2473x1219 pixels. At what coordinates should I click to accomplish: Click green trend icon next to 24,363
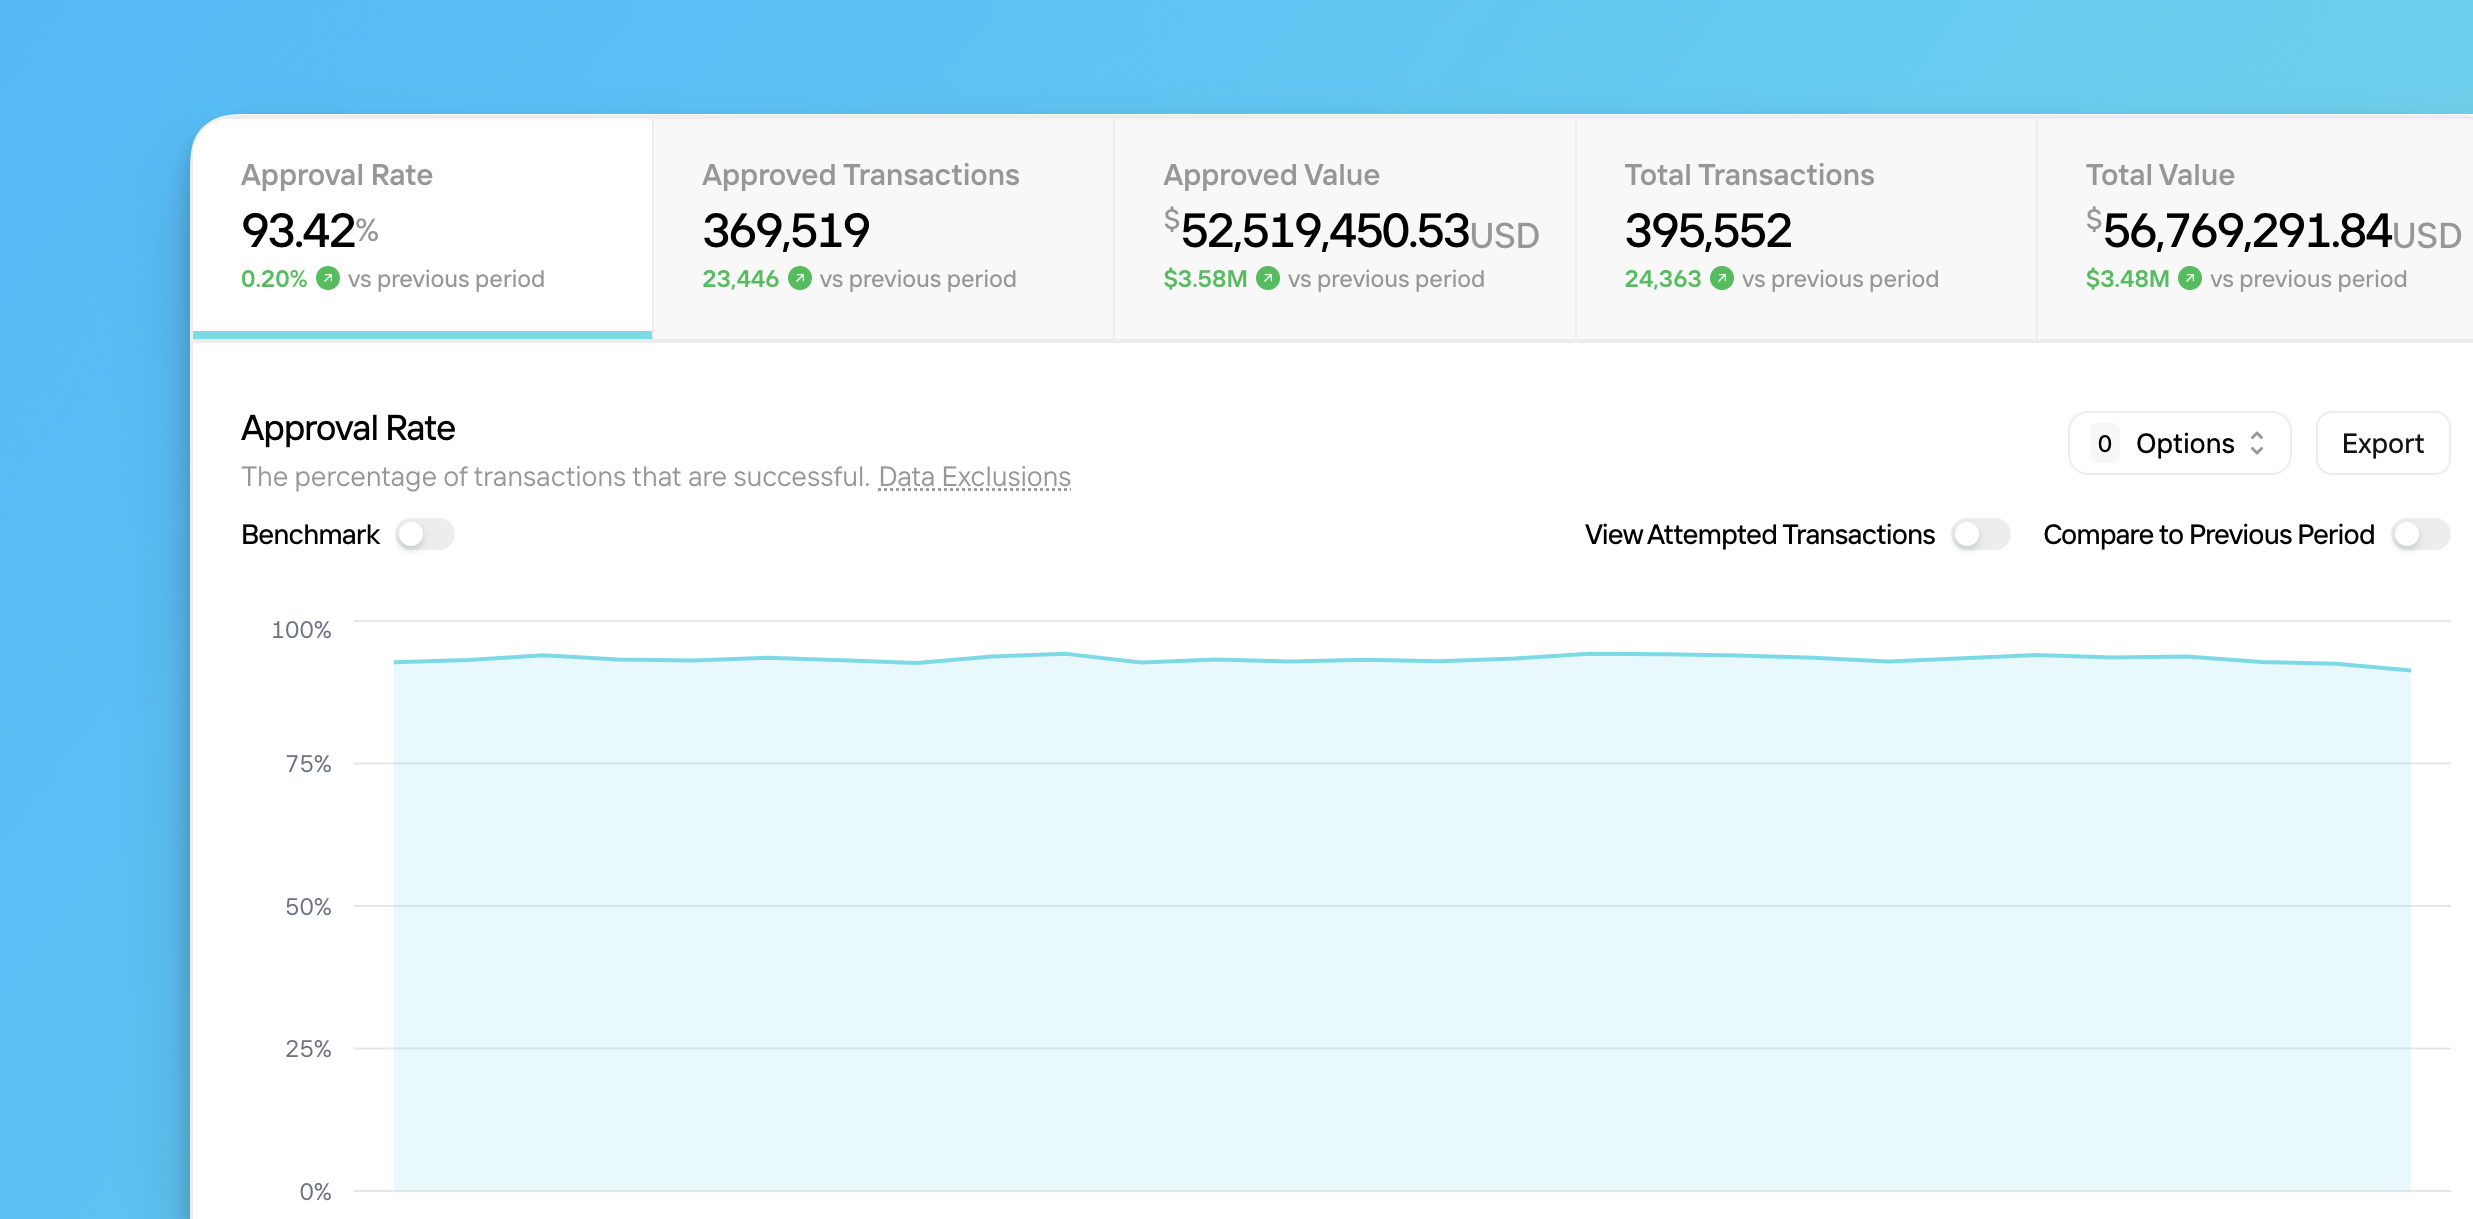1722,278
